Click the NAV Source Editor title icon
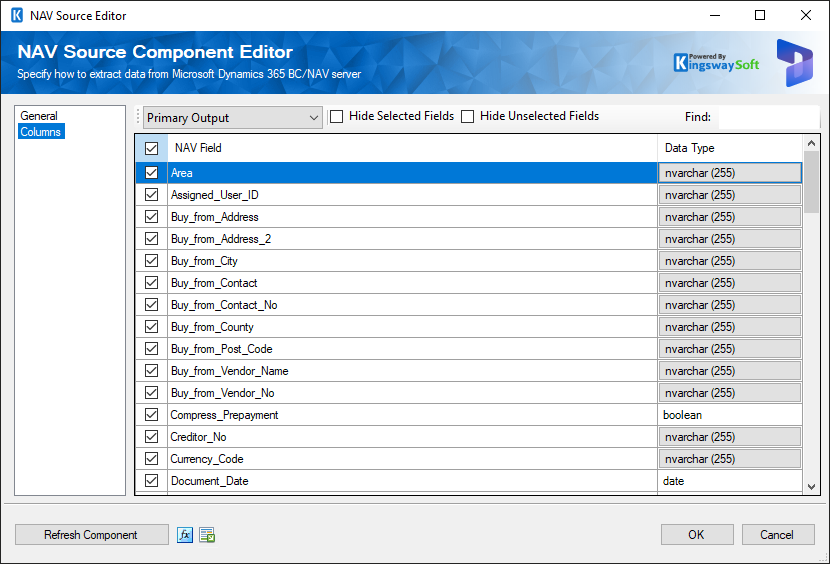The image size is (830, 564). pyautogui.click(x=17, y=15)
